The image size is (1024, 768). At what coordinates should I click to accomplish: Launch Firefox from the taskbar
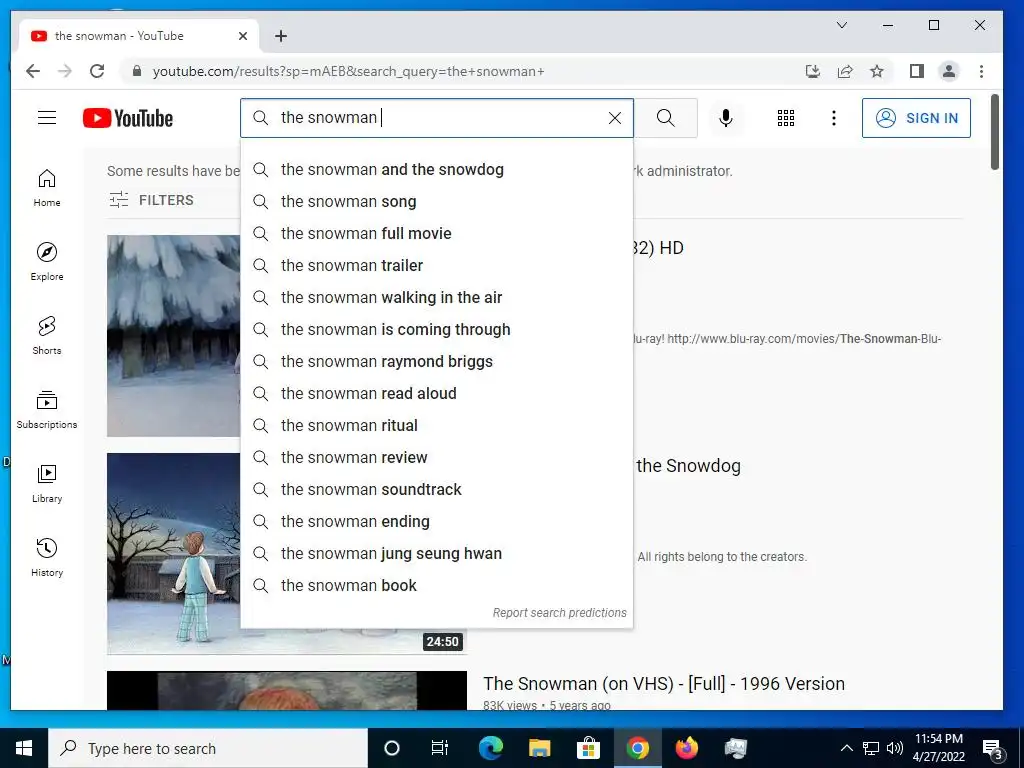(x=686, y=748)
